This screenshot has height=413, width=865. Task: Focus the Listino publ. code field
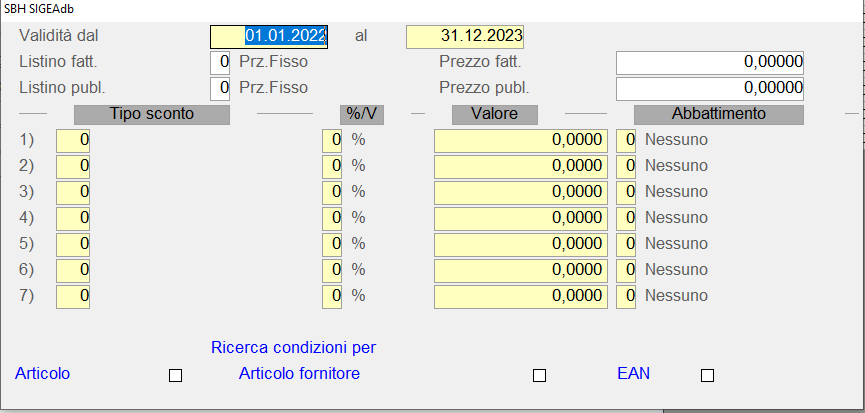pyautogui.click(x=220, y=88)
